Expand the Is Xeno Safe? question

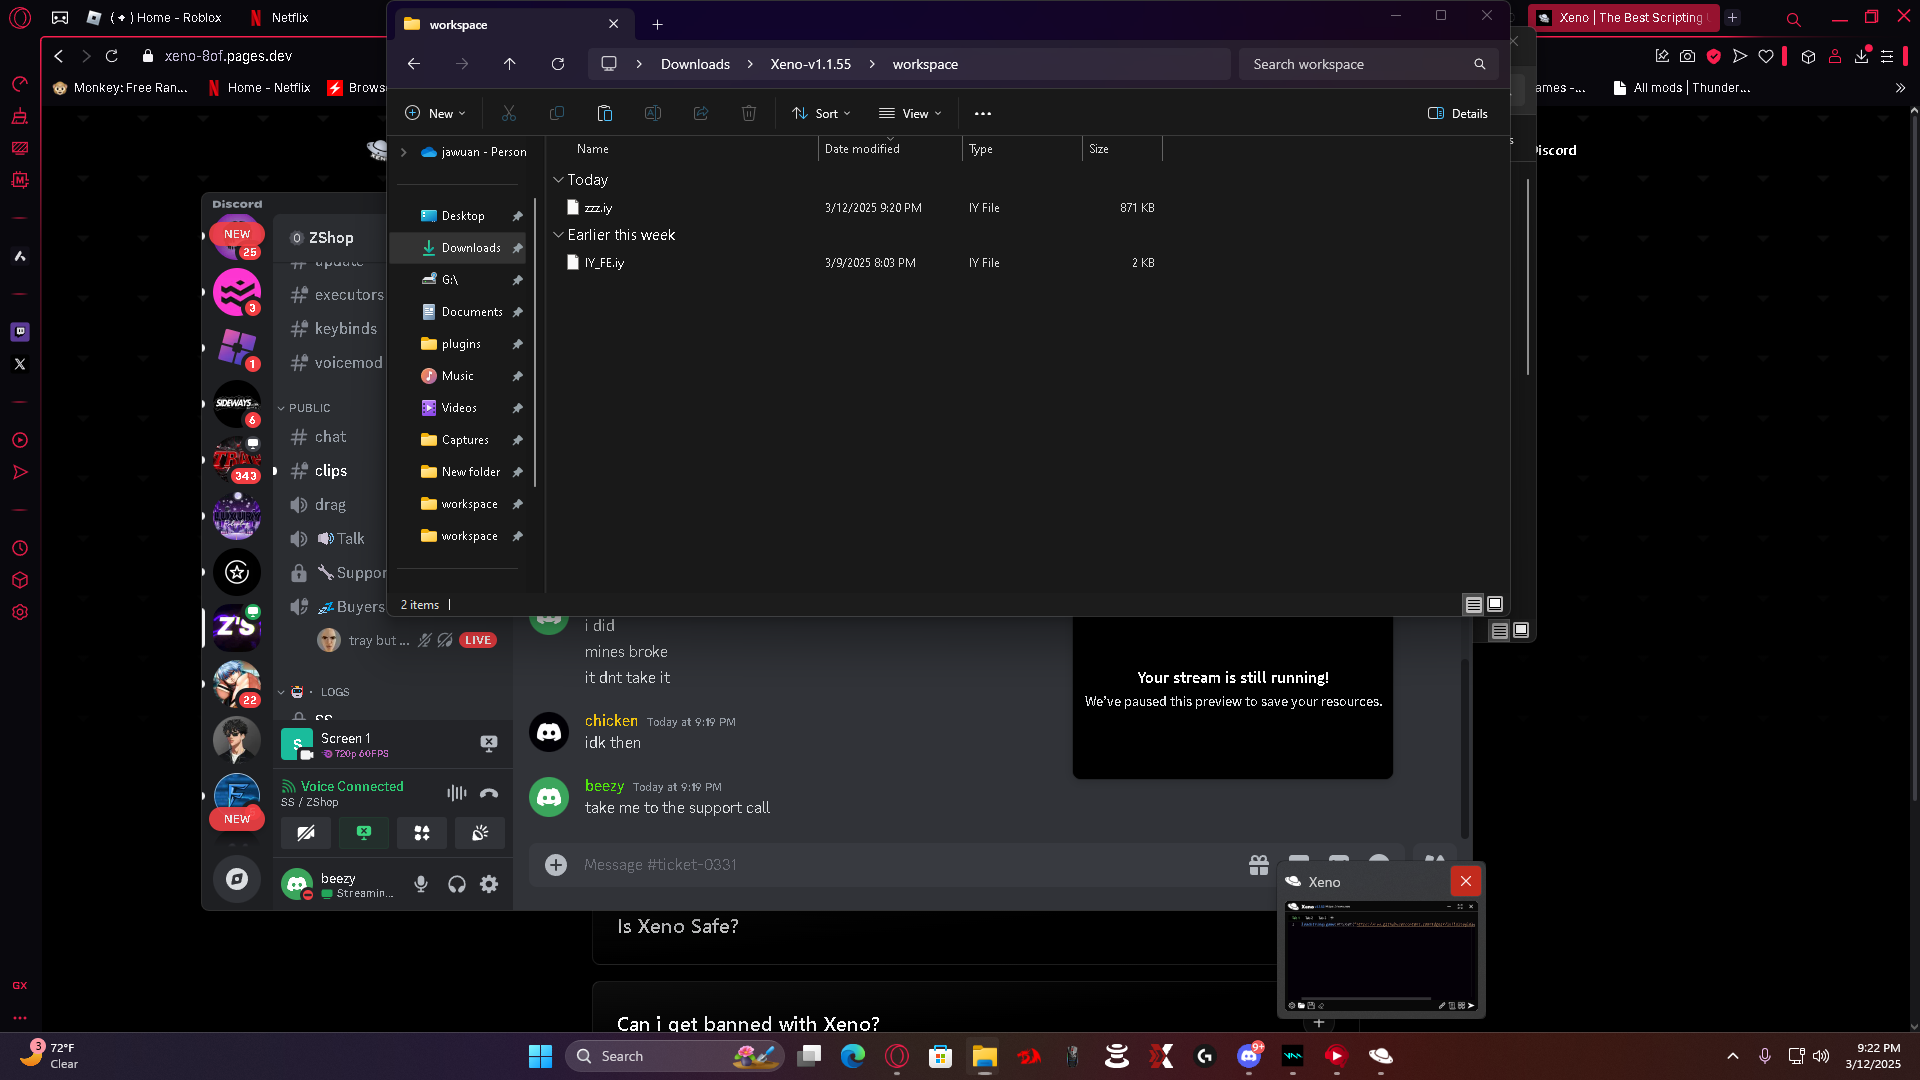tap(677, 927)
